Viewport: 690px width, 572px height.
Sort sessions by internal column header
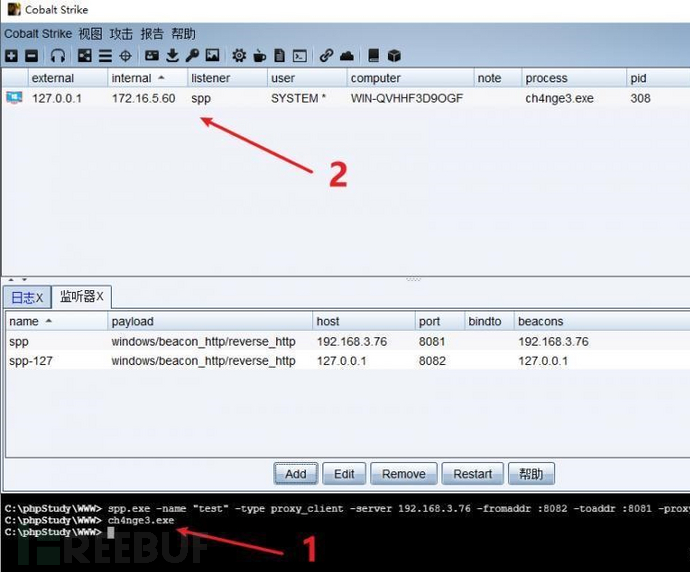pyautogui.click(x=147, y=78)
